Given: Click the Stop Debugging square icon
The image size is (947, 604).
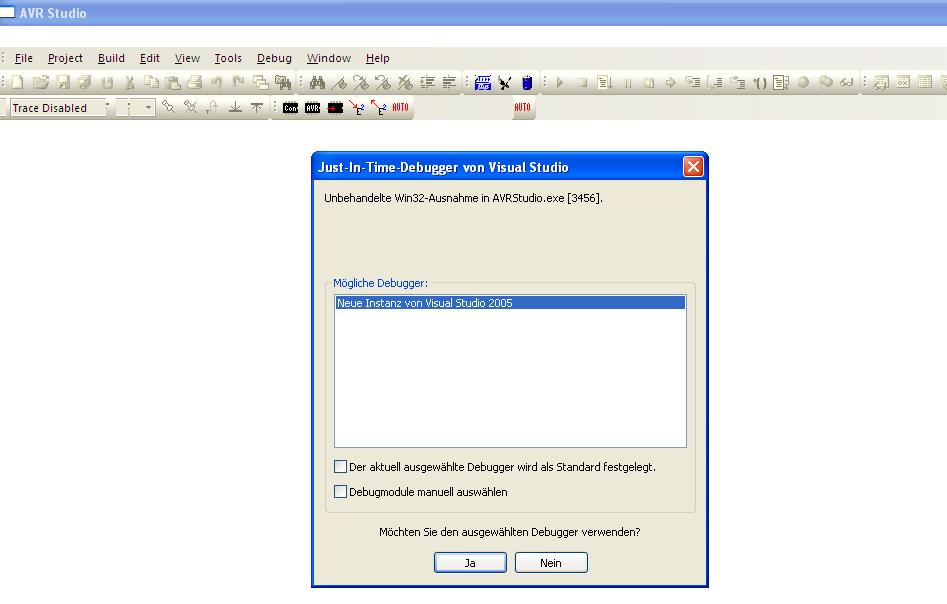Looking at the screenshot, I should pyautogui.click(x=582, y=82).
